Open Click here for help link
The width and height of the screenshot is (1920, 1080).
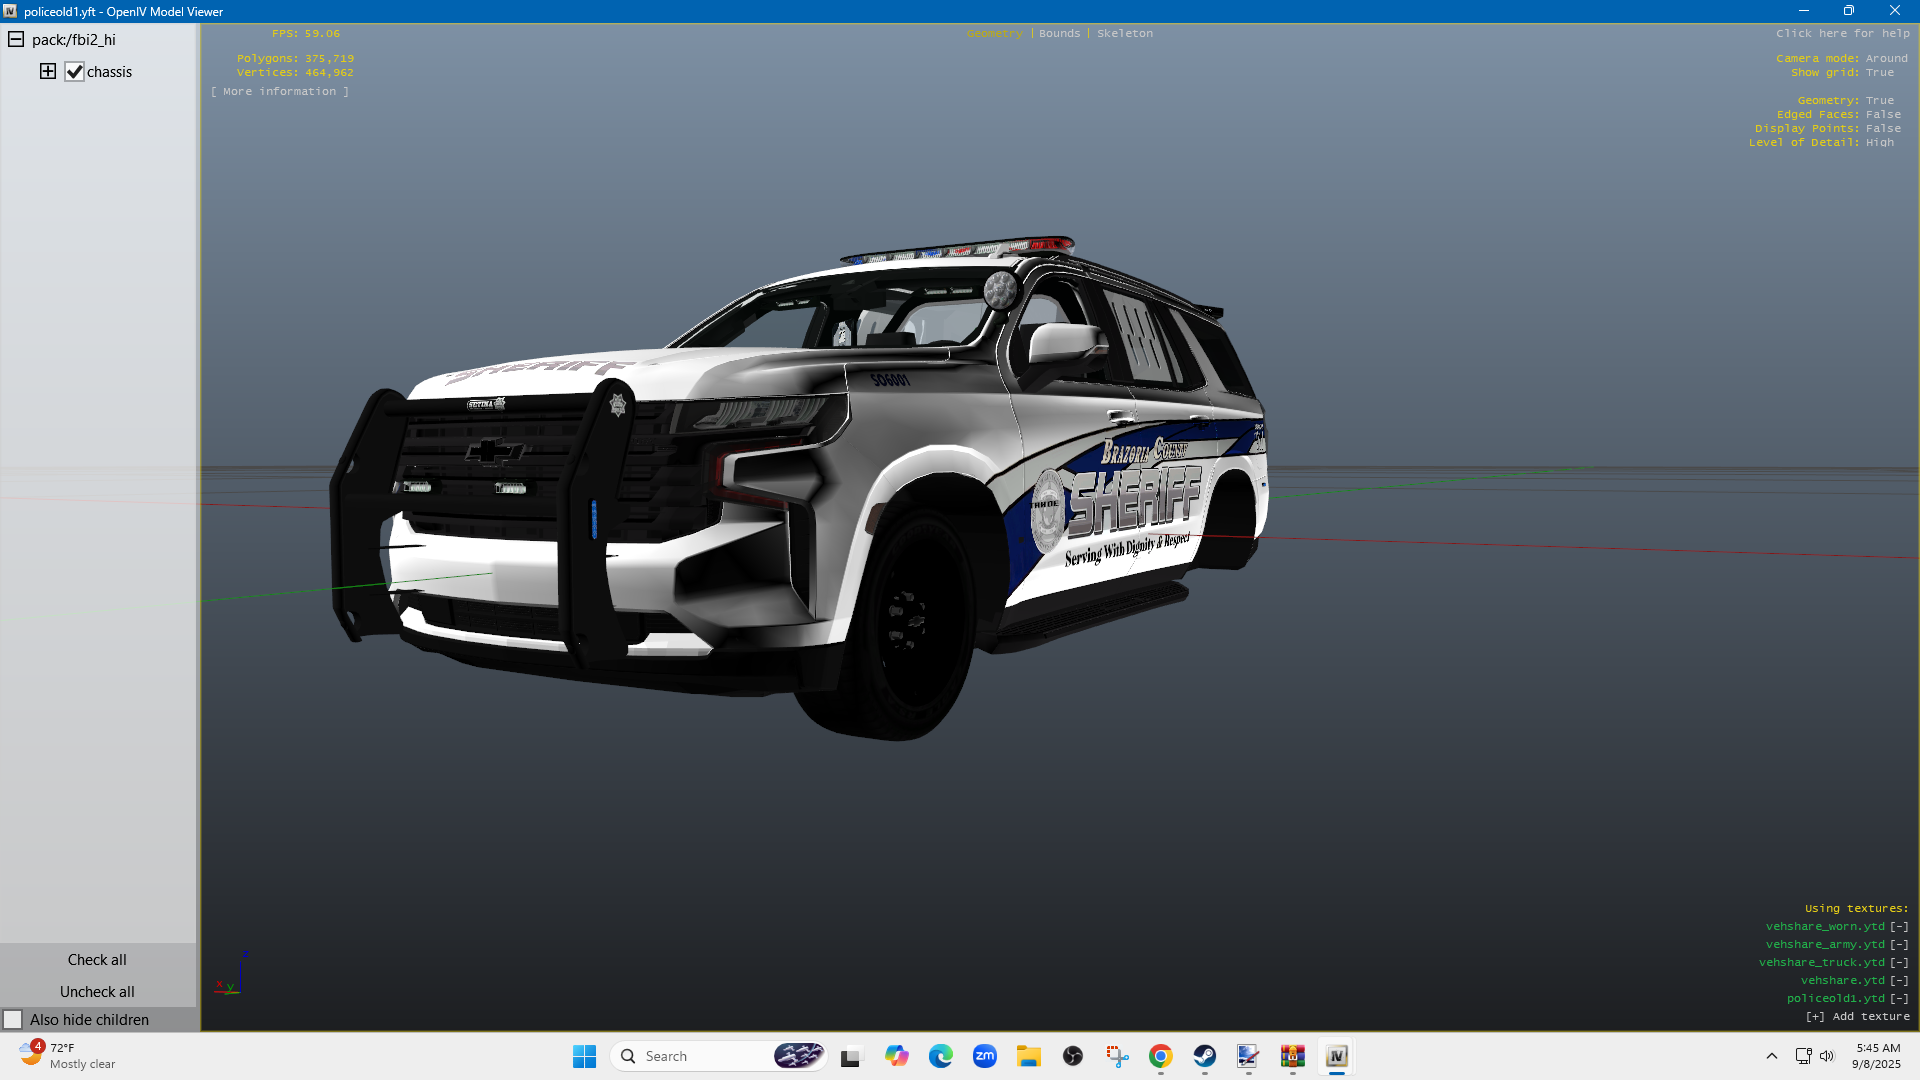(x=1842, y=33)
